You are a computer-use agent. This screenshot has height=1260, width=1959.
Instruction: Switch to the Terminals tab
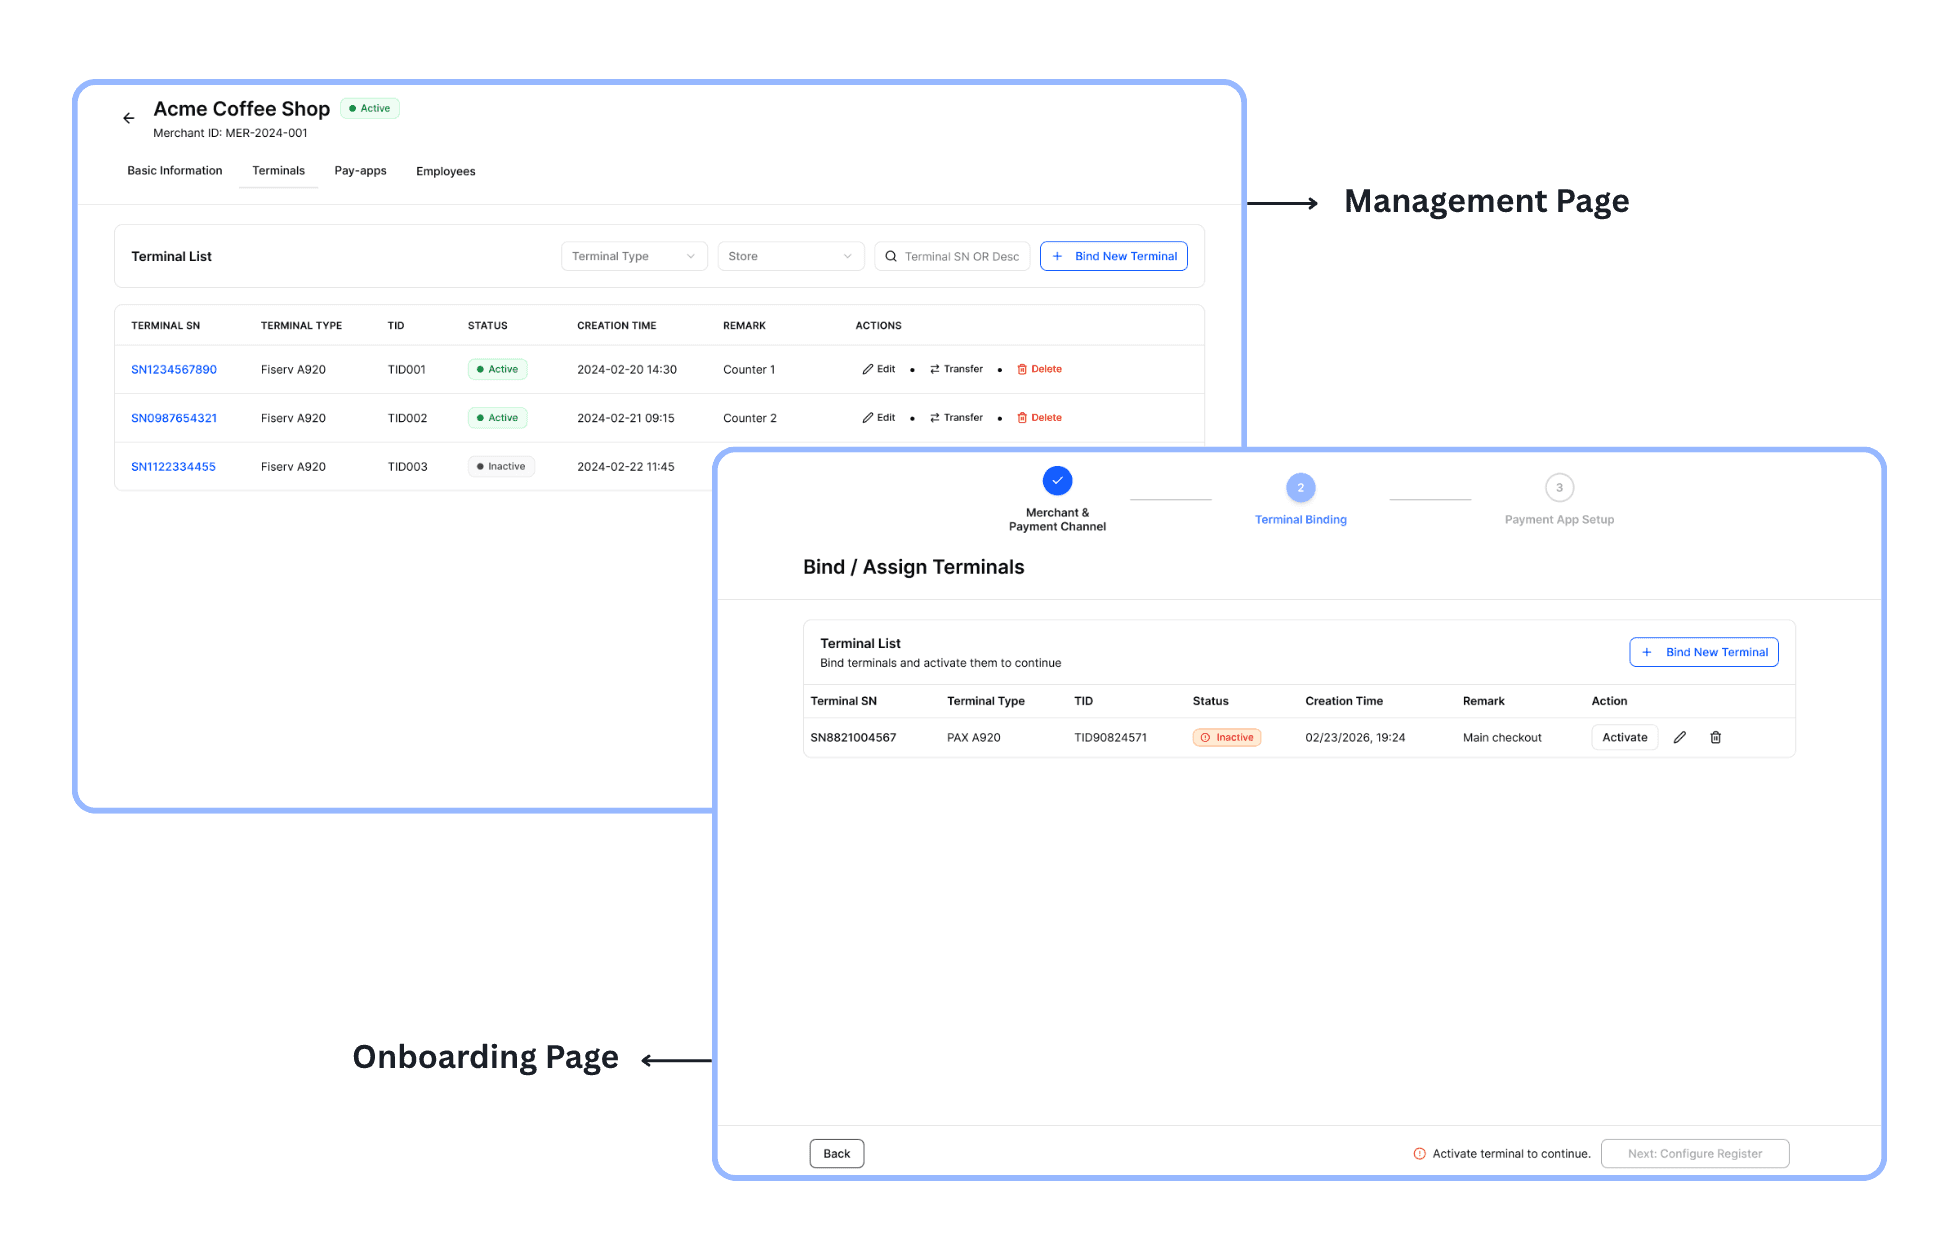coord(278,171)
